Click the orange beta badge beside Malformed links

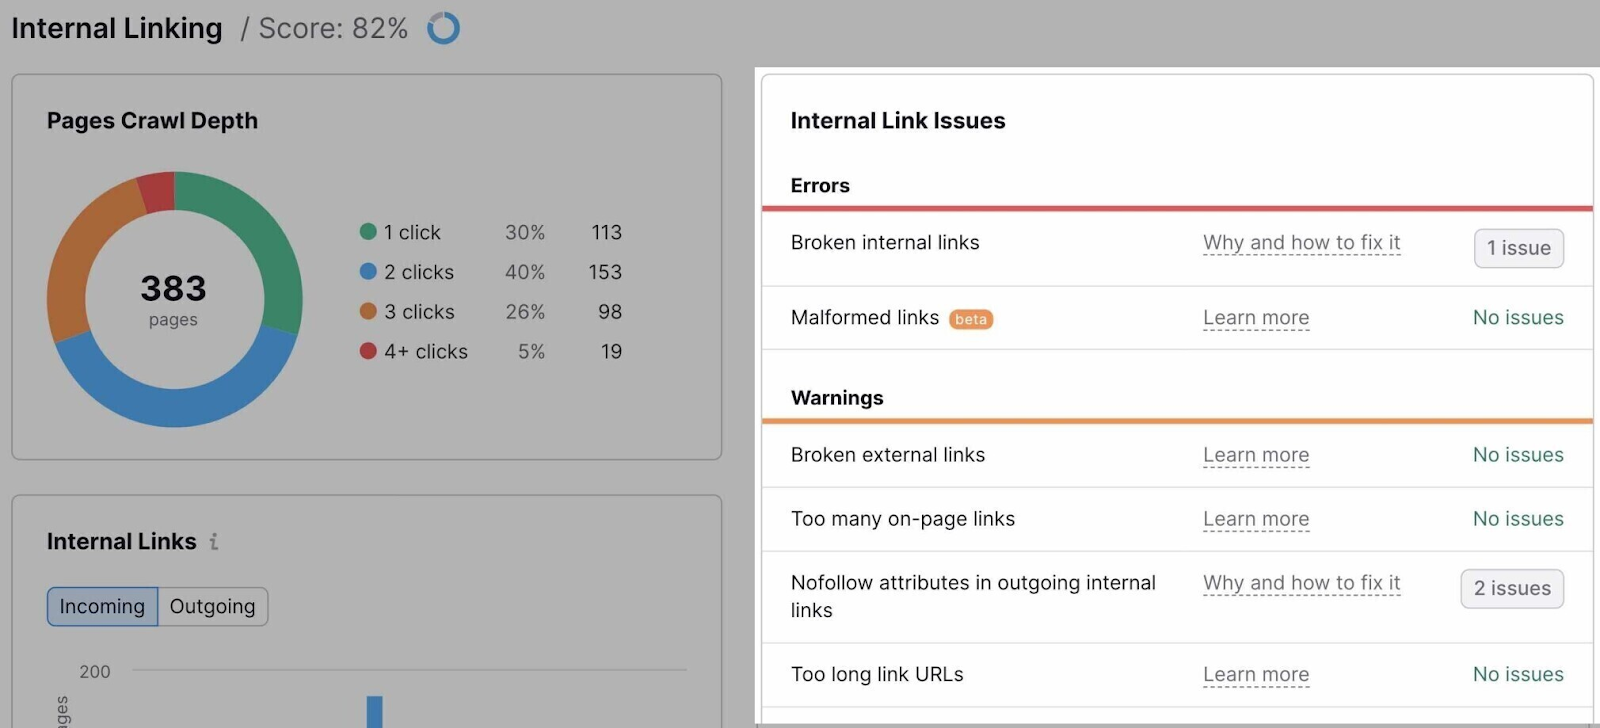(x=969, y=318)
